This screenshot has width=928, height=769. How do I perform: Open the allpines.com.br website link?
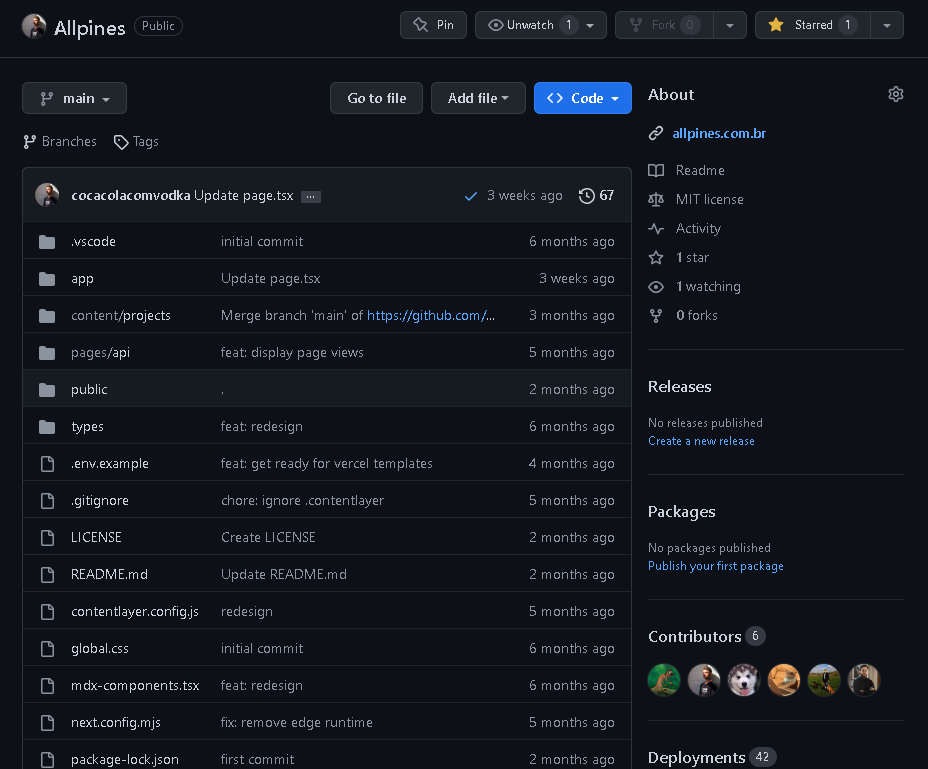pyautogui.click(x=719, y=133)
